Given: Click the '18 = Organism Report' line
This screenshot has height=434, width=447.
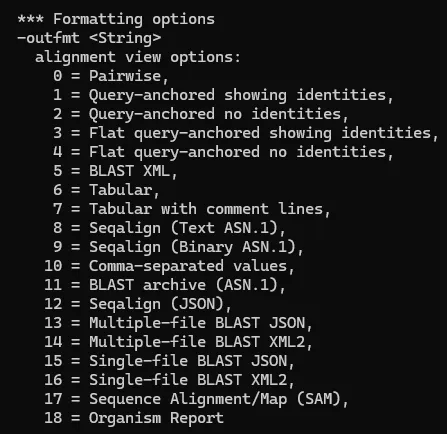Looking at the screenshot, I should (134, 418).
